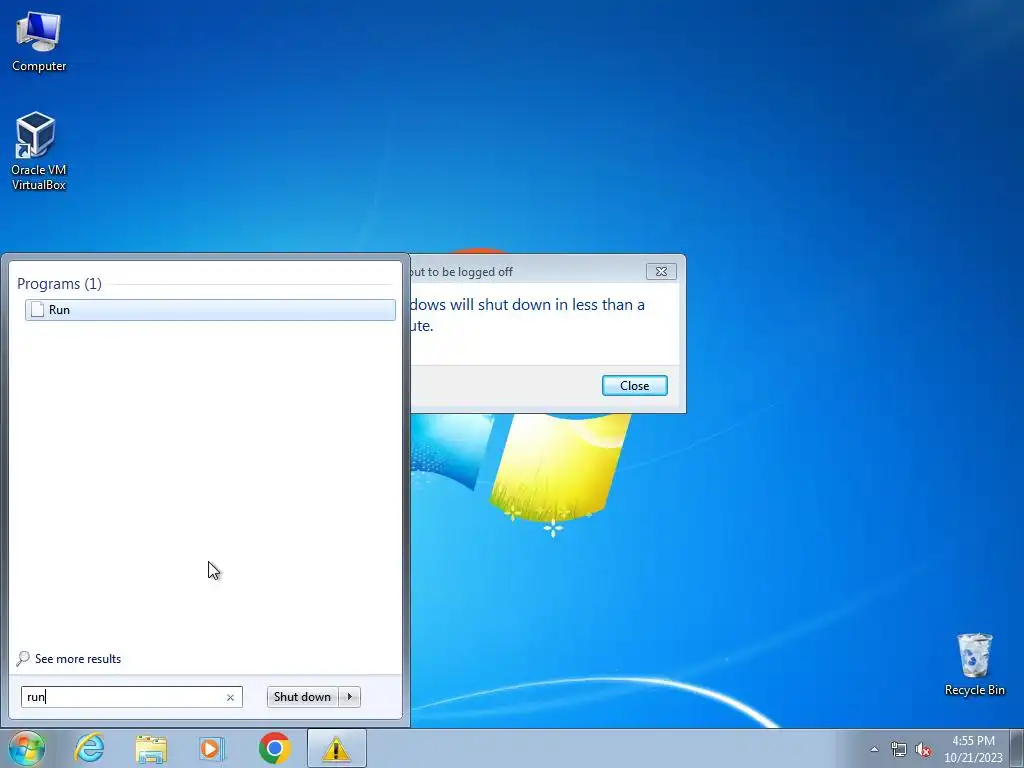1024x768 pixels.
Task: Select the Oracle VM VirtualBox shortcut
Action: click(x=39, y=152)
